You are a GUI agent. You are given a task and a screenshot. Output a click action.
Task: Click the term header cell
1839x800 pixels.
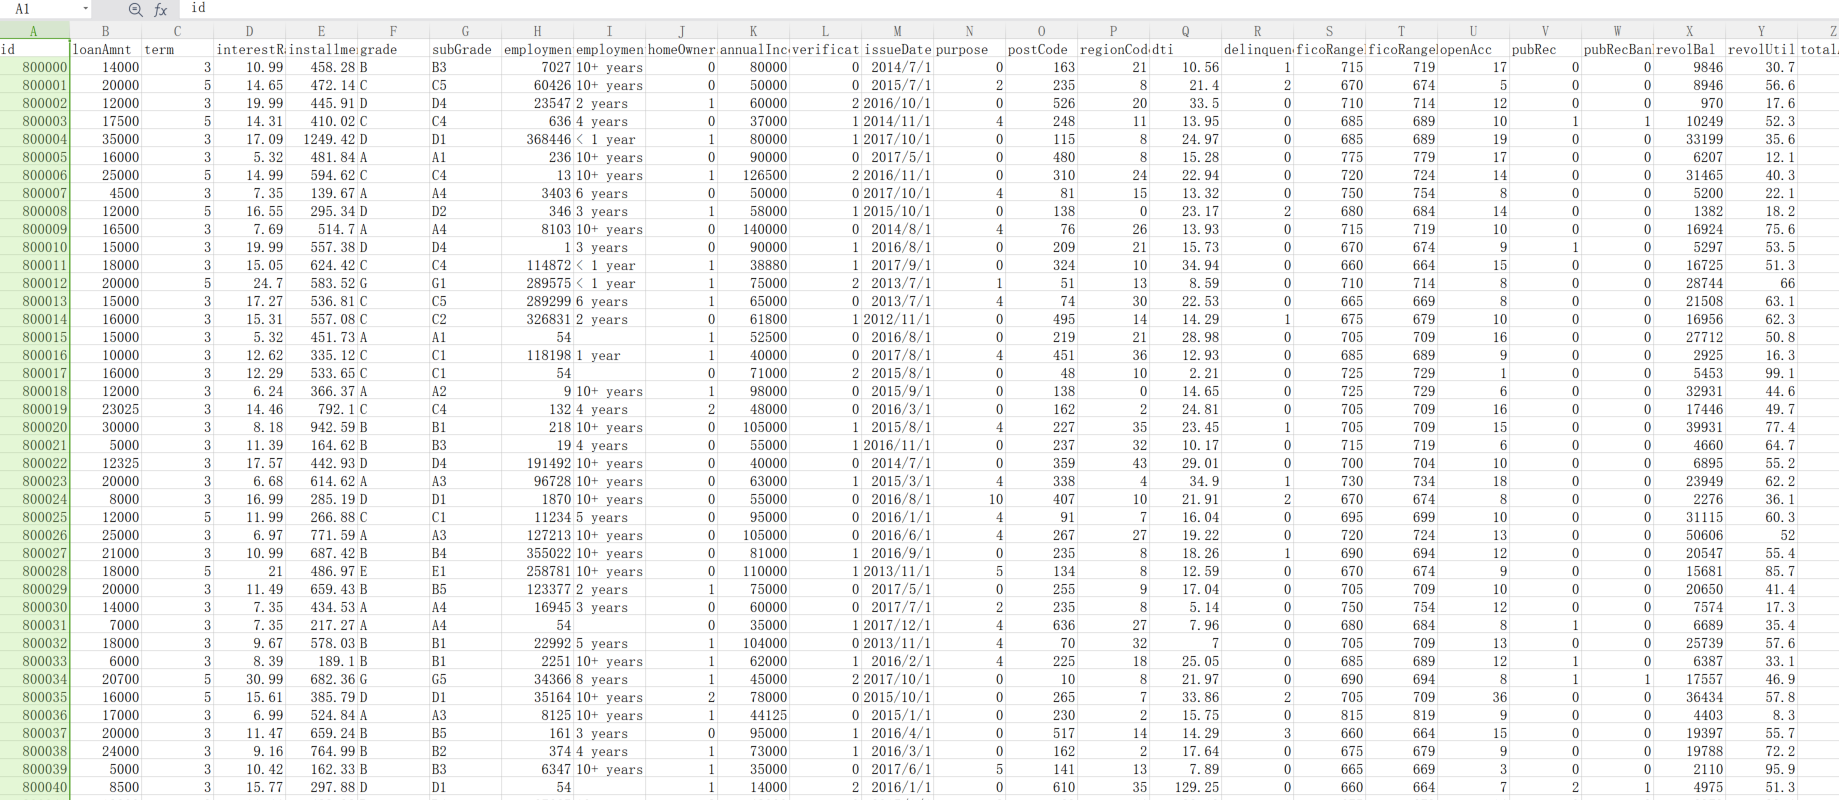tap(178, 49)
